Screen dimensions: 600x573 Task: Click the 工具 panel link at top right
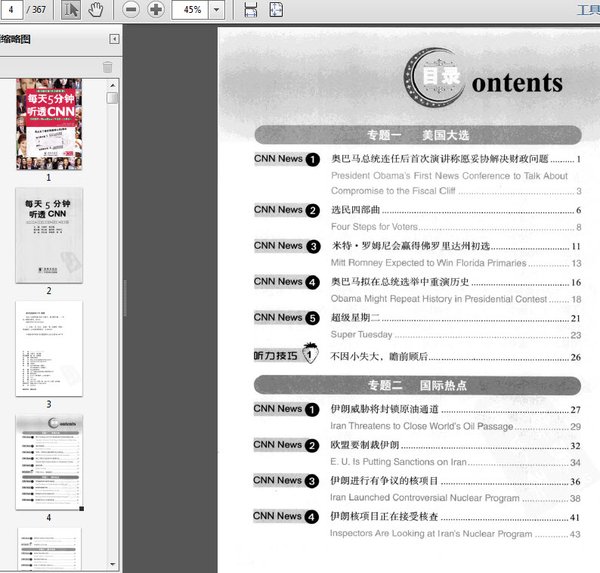(x=589, y=10)
